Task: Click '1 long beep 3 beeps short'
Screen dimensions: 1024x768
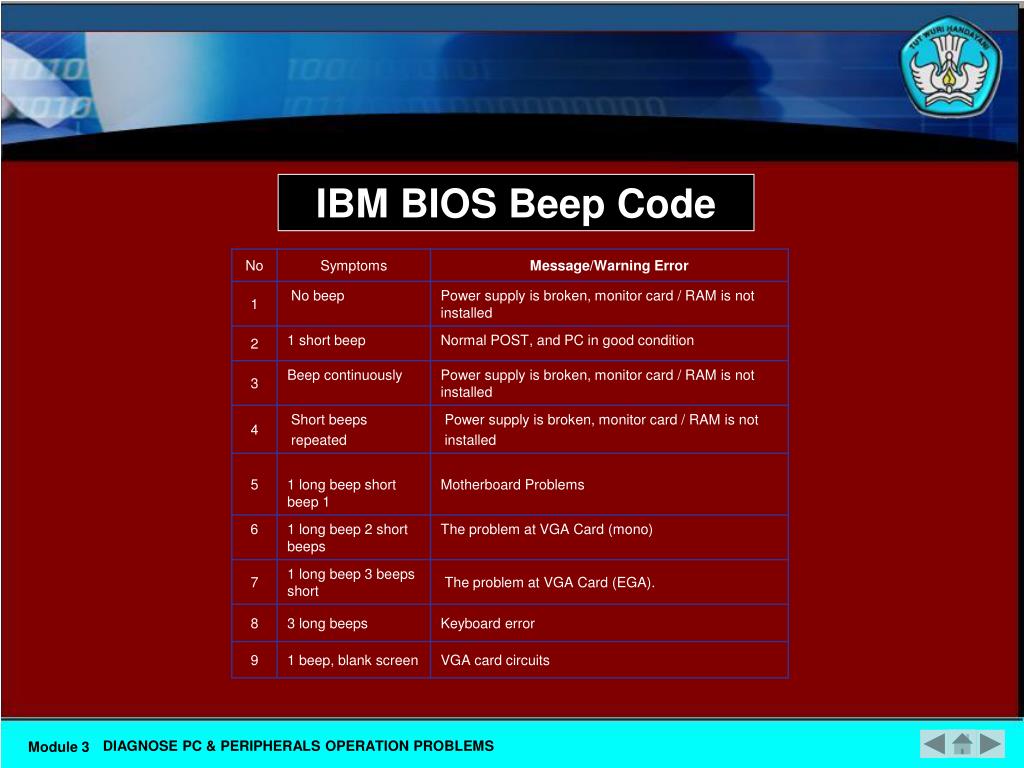Action: coord(351,583)
